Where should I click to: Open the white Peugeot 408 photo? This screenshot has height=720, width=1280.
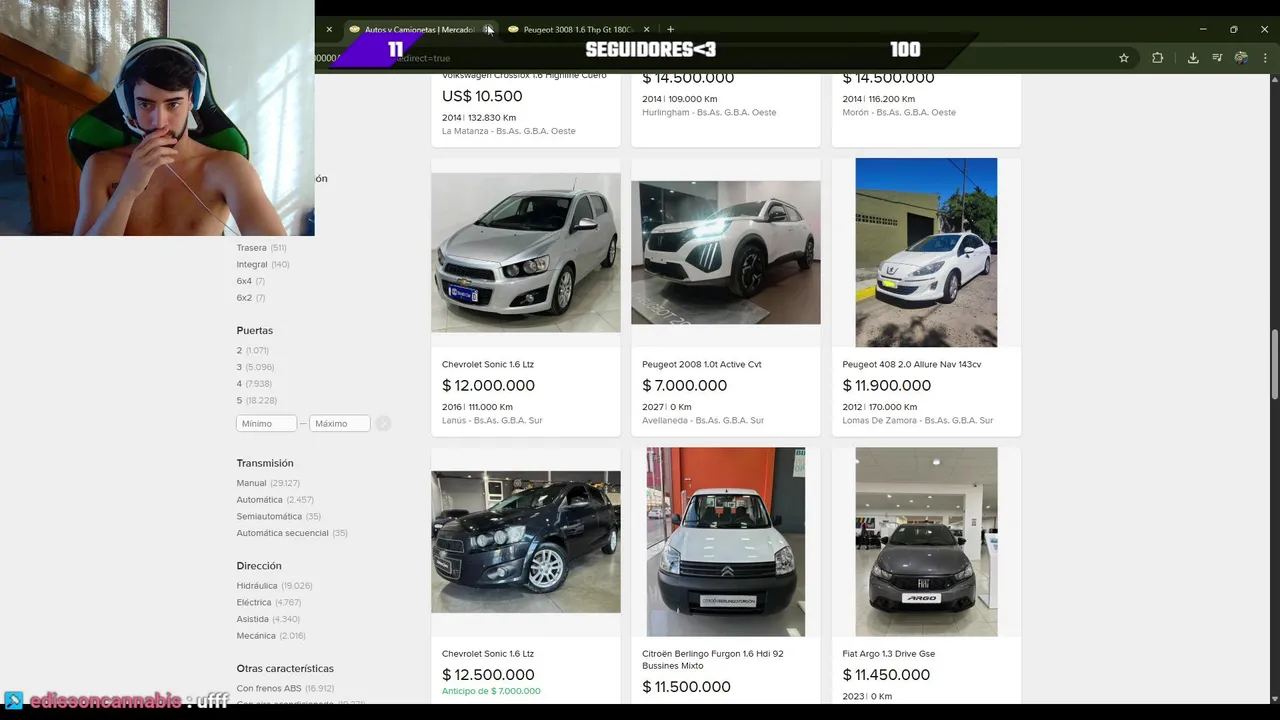point(926,252)
